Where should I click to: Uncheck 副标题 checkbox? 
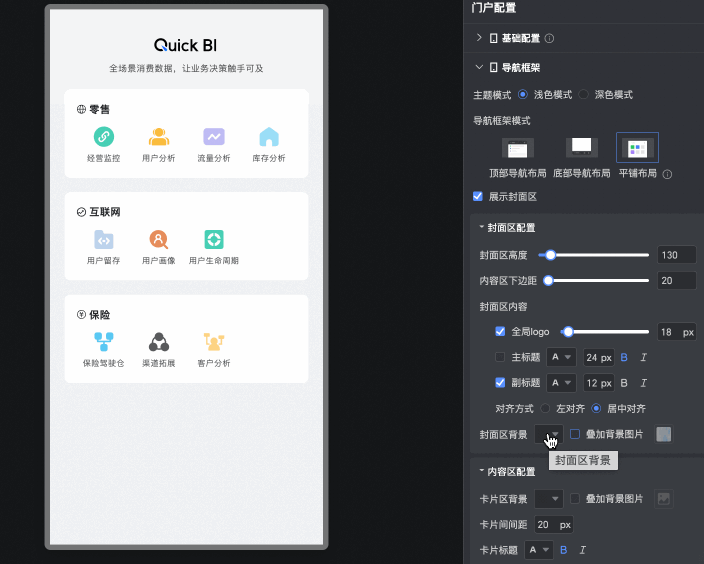point(500,383)
